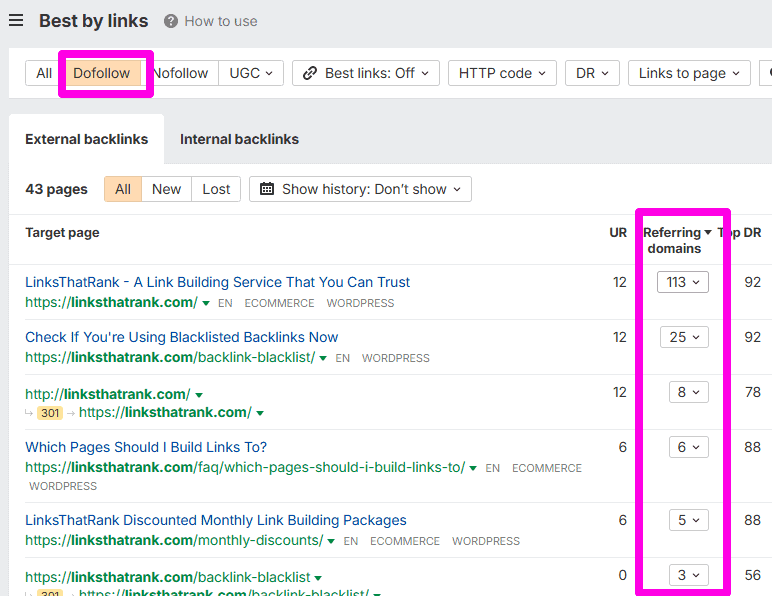The width and height of the screenshot is (772, 596).
Task: Select the New pages filter
Action: (166, 189)
